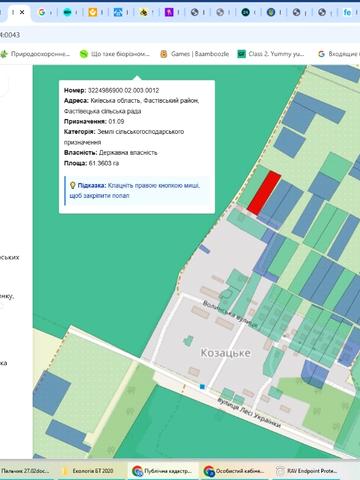This screenshot has height=480, width=360.
Task: Close the active browser tab
Action: pyautogui.click(x=22, y=12)
